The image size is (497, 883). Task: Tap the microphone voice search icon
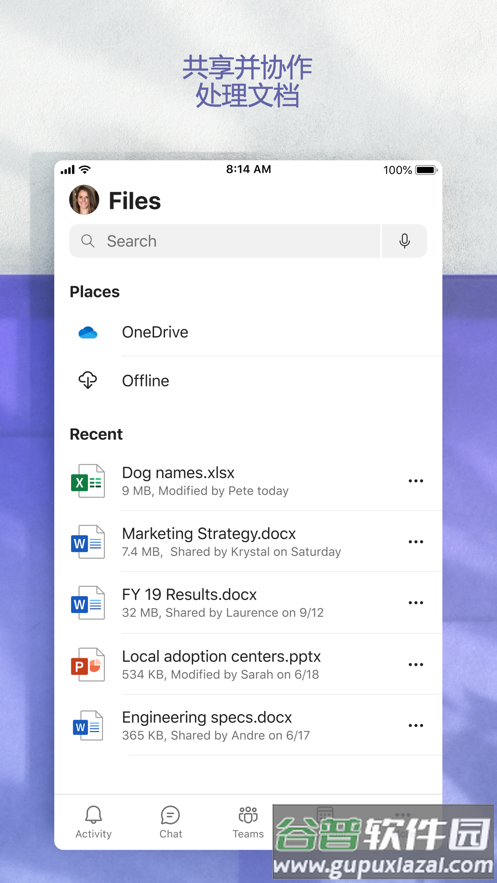404,241
